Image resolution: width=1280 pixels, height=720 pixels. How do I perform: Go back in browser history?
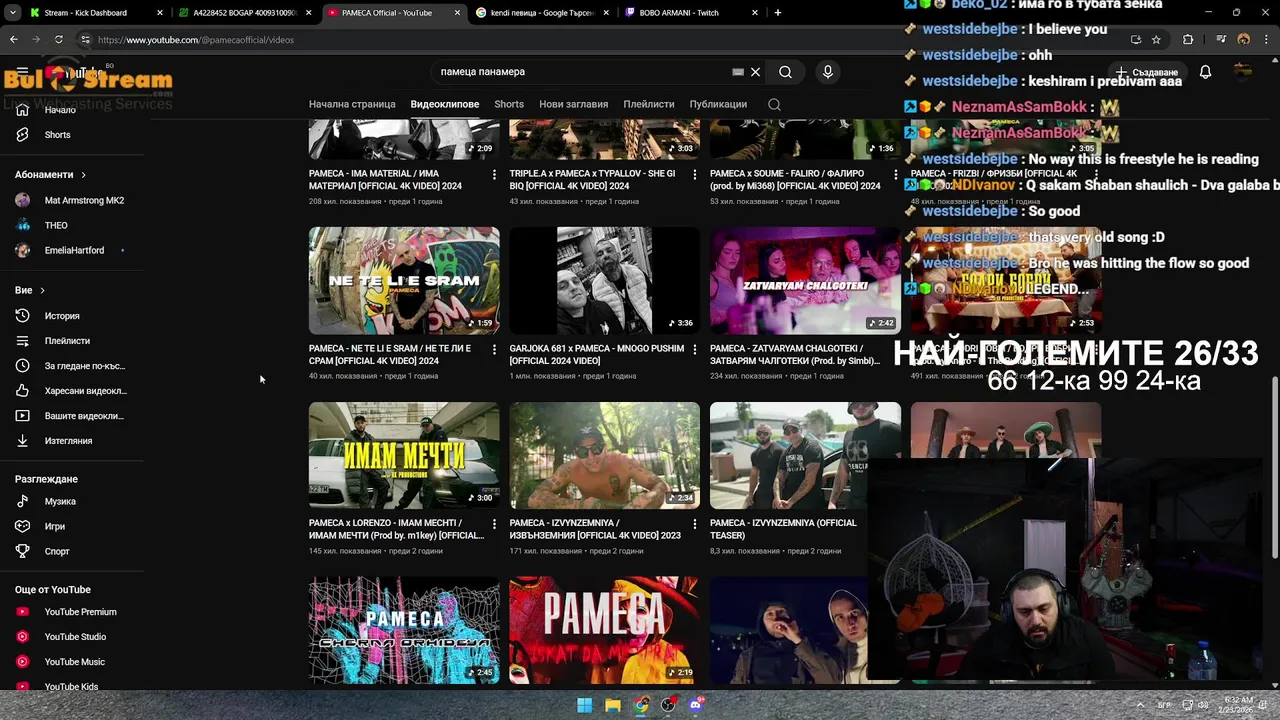point(13,40)
